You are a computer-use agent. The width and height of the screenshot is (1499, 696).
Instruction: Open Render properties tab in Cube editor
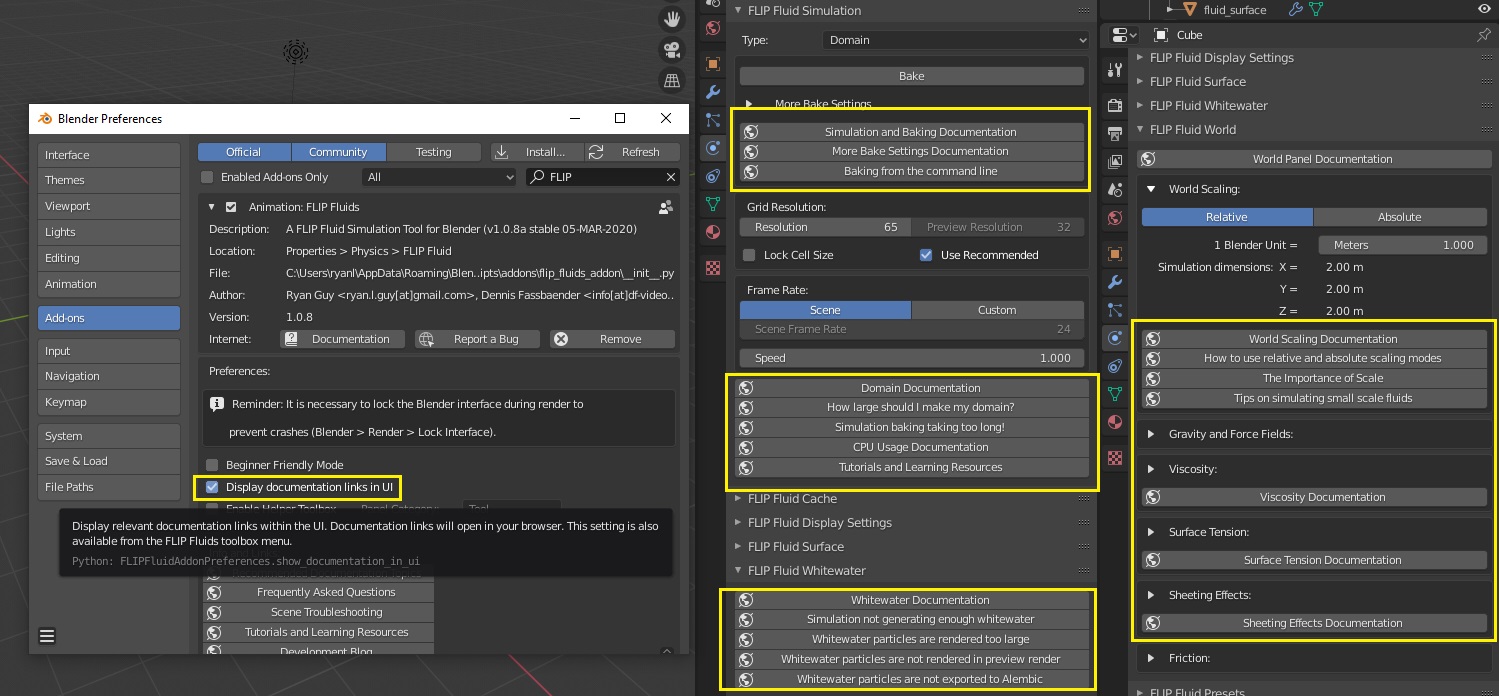pyautogui.click(x=1114, y=106)
